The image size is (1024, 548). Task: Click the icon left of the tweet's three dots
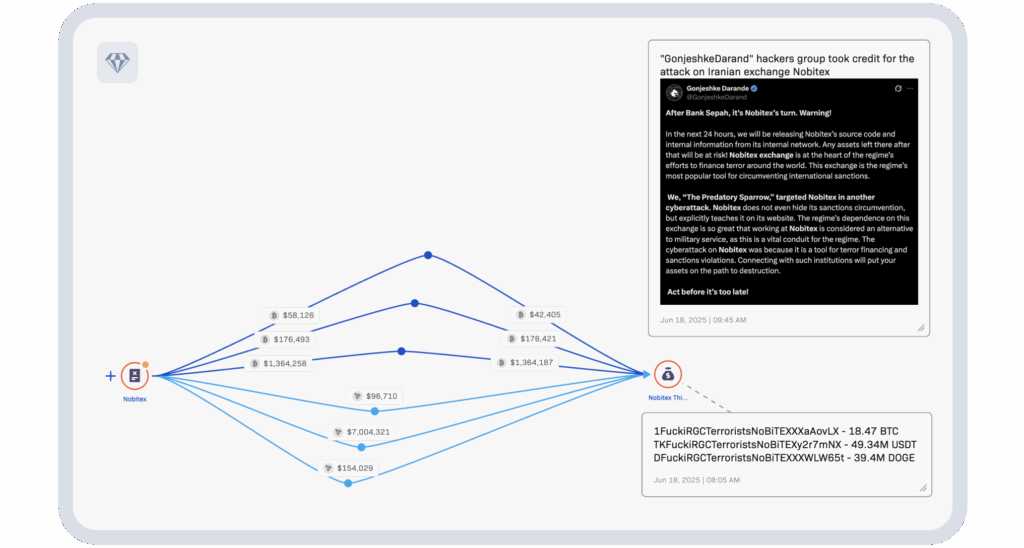[898, 88]
